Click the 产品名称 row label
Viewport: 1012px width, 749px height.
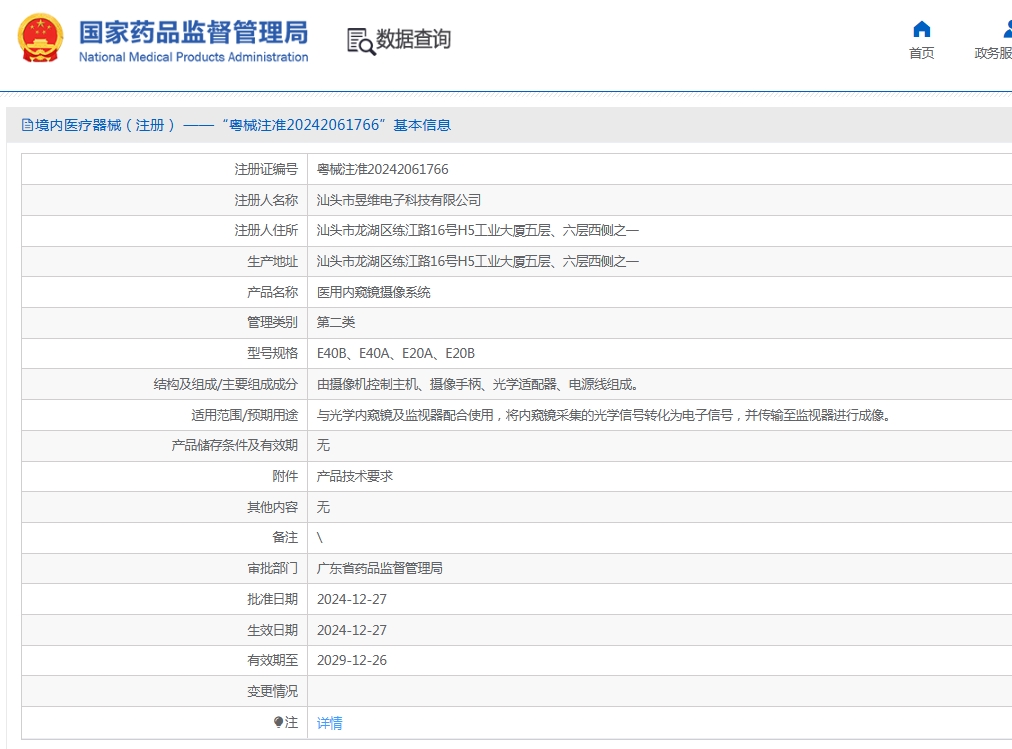[272, 292]
